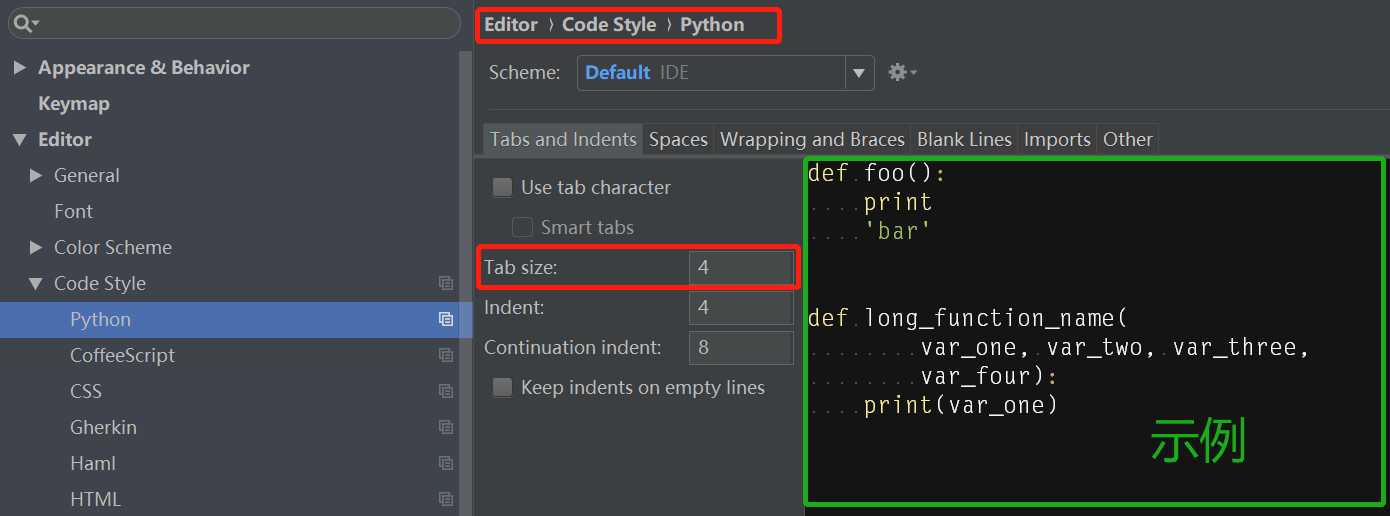Click copy icon beside Python item
Screen dimensions: 1390x516
(446, 319)
